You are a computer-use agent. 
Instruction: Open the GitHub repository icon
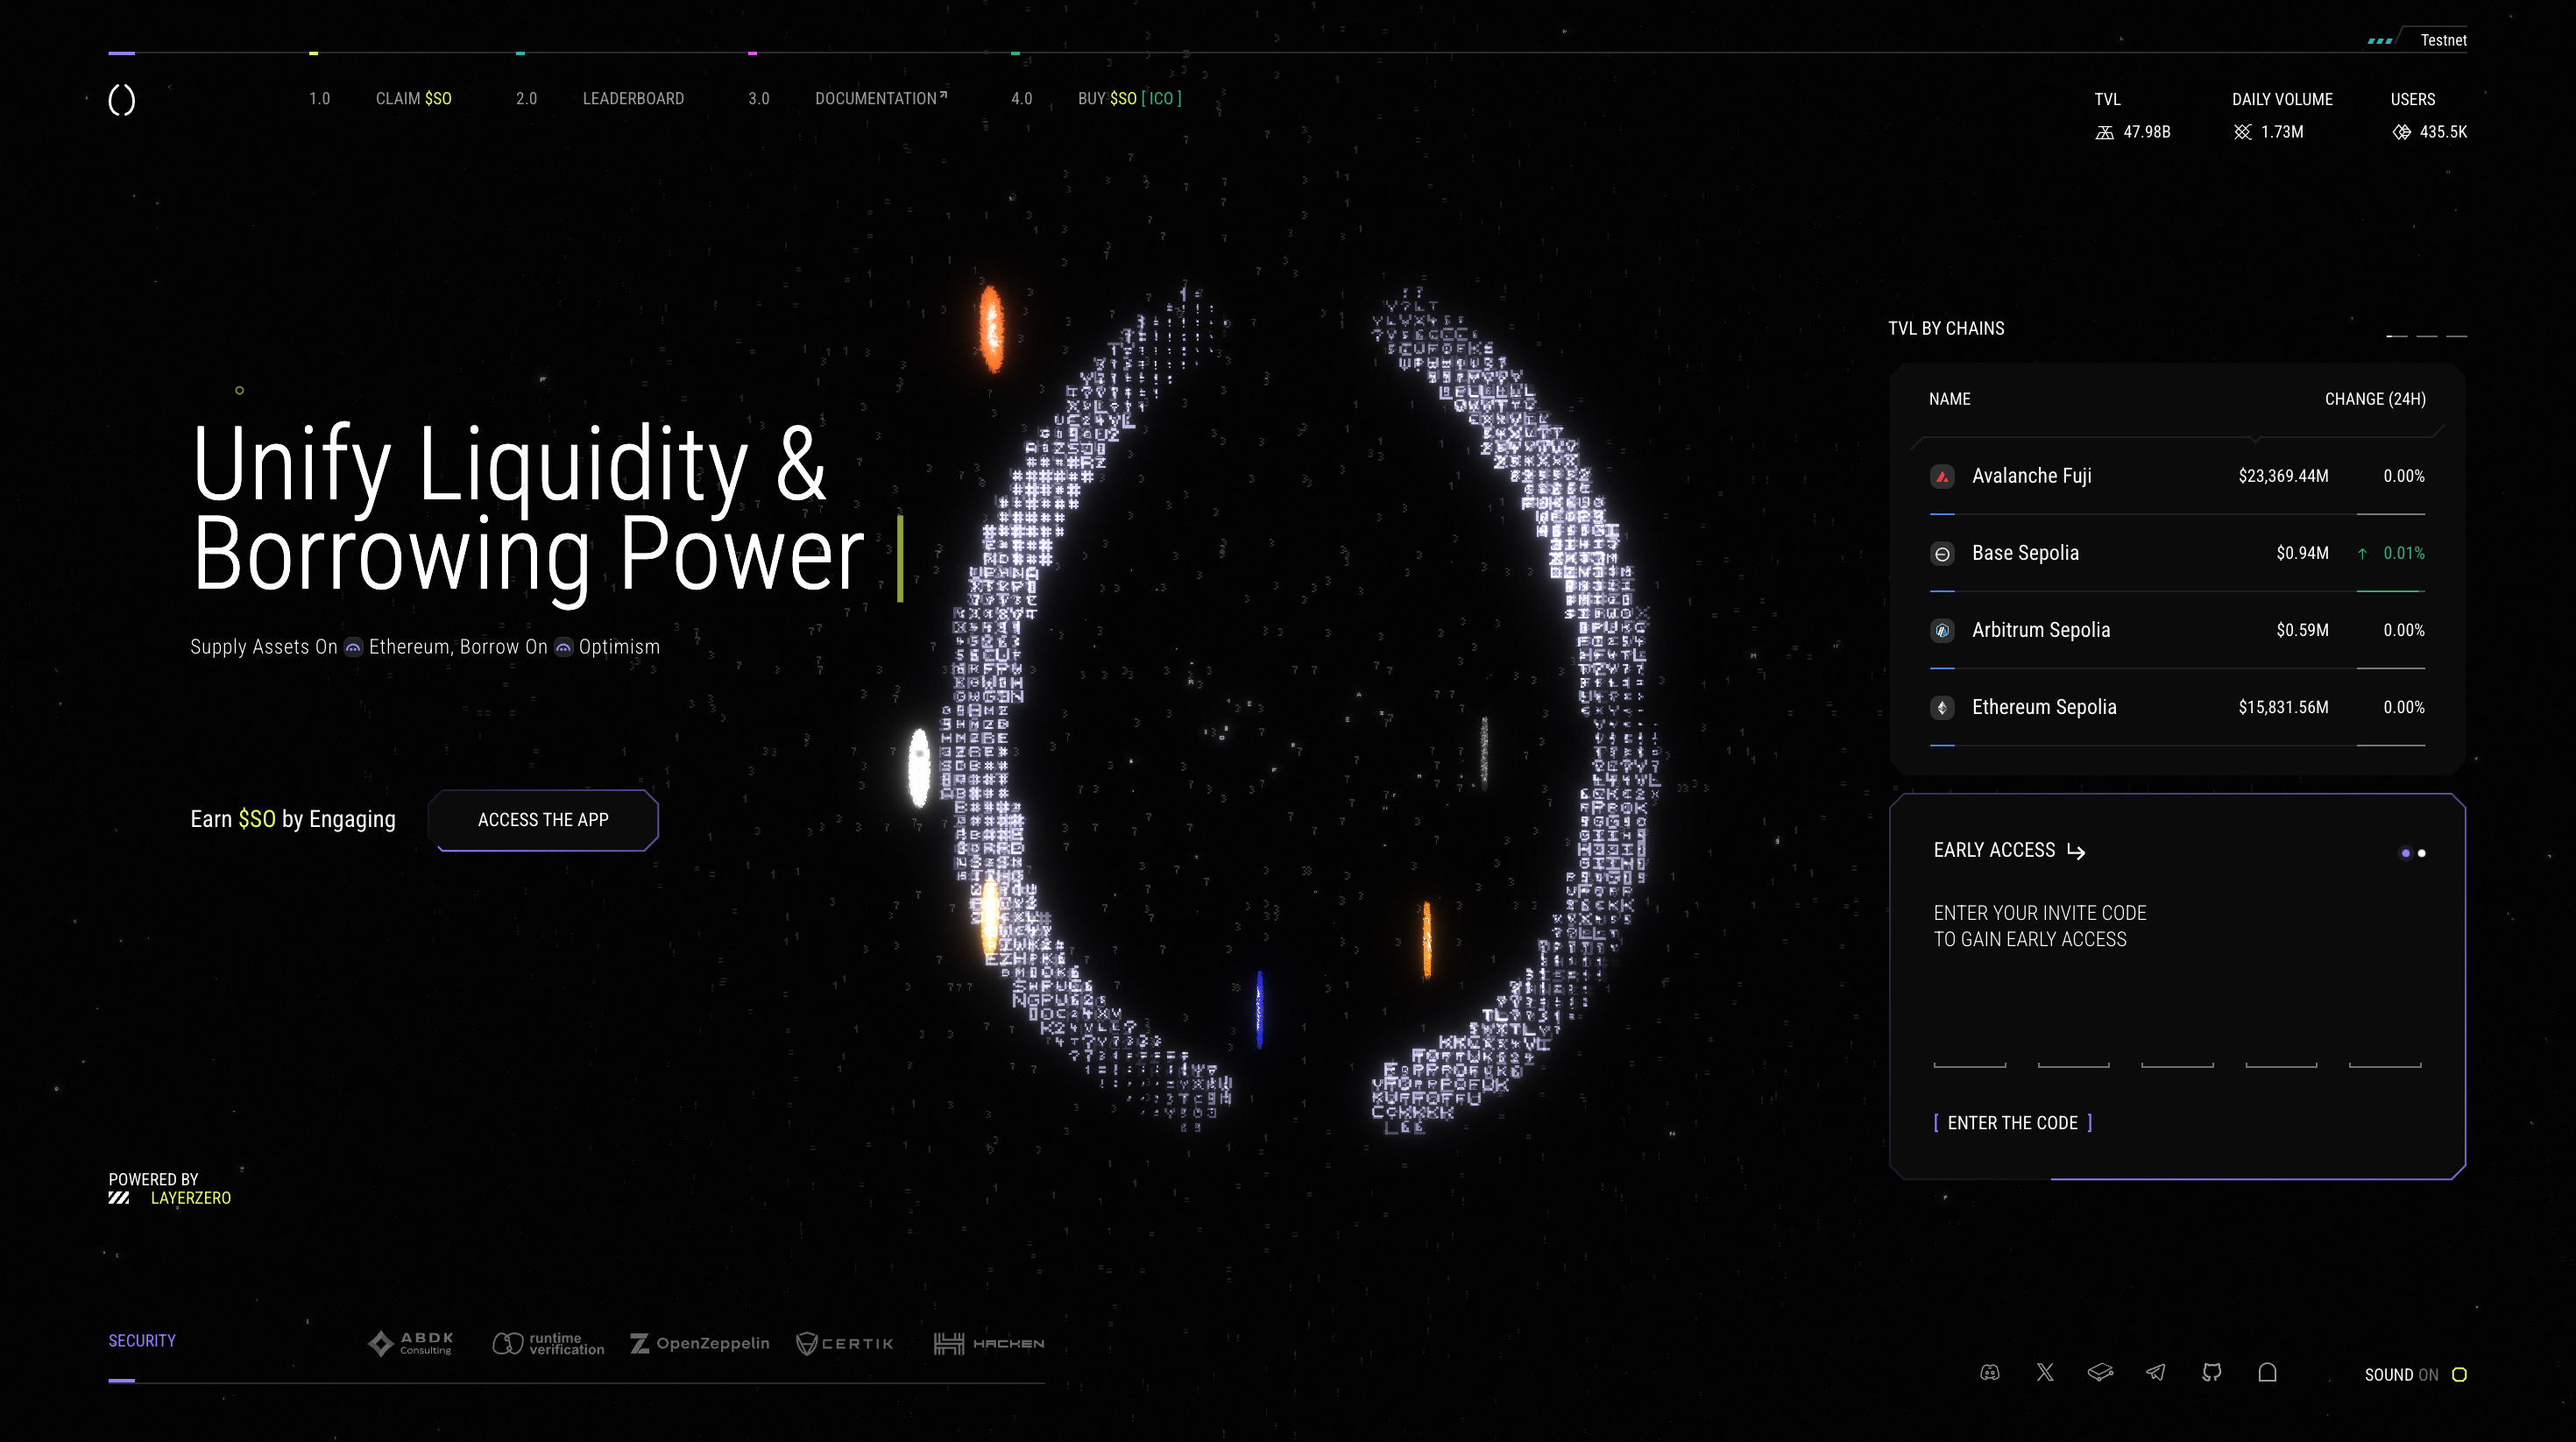(2211, 1373)
